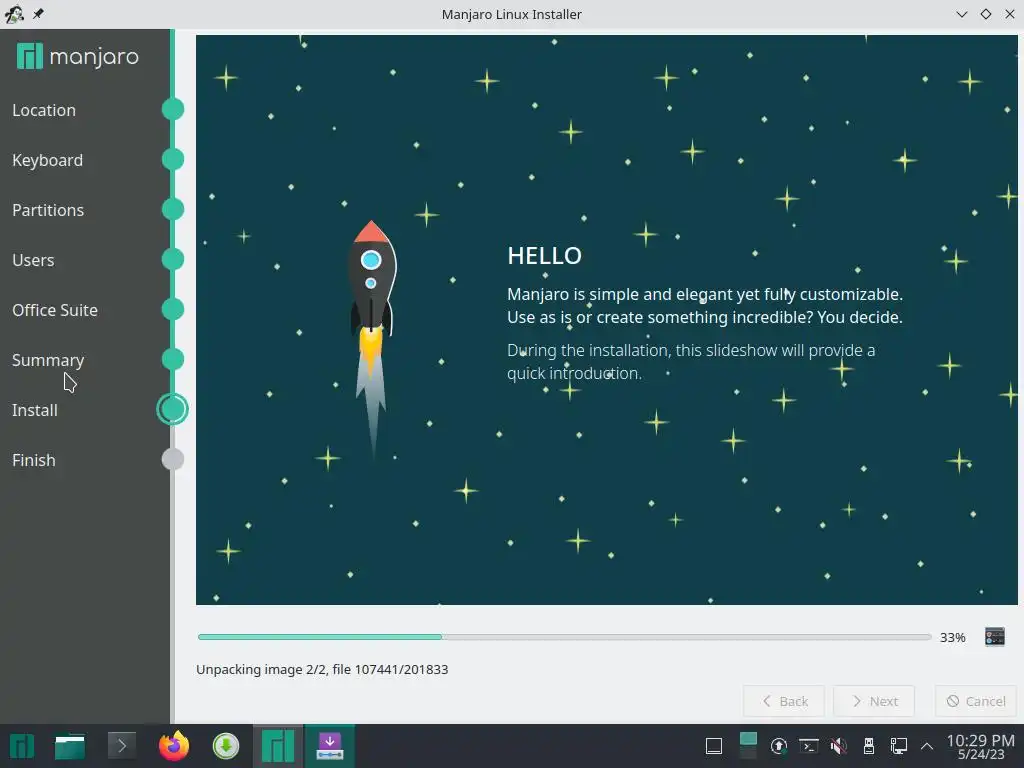Open the green download installer taskbar icon
The width and height of the screenshot is (1024, 768).
225,746
